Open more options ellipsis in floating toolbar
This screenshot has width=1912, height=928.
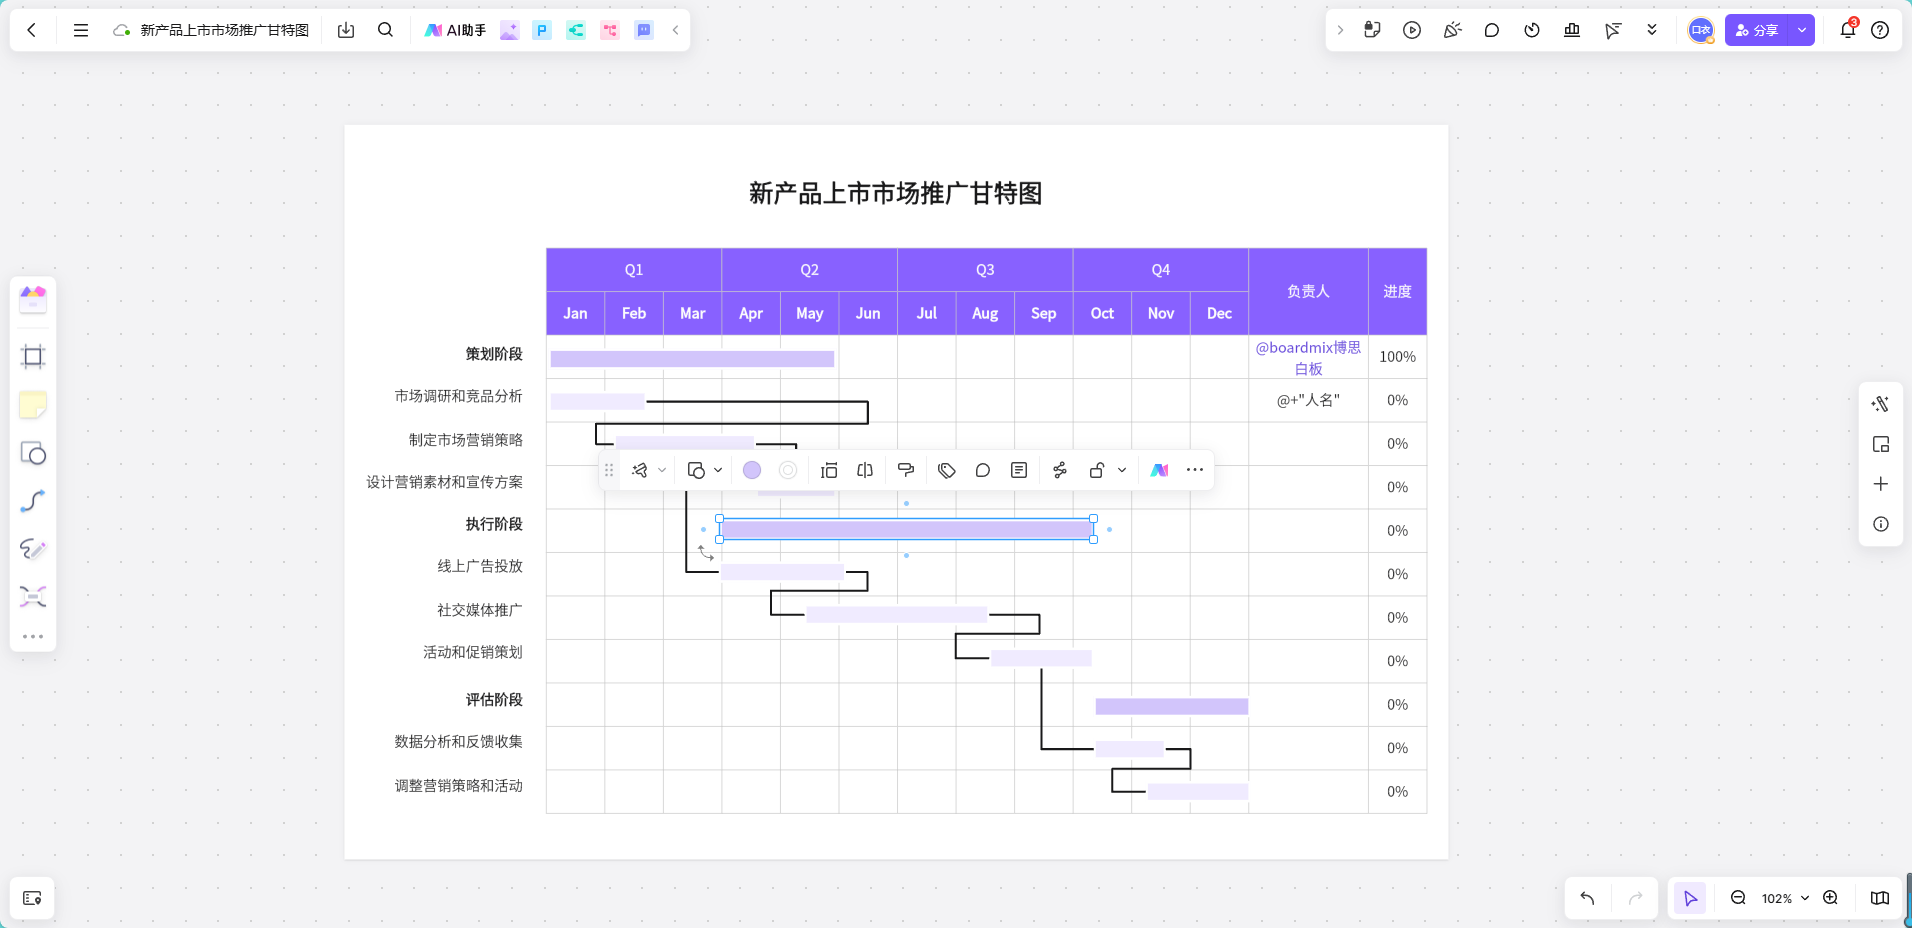pyautogui.click(x=1195, y=470)
